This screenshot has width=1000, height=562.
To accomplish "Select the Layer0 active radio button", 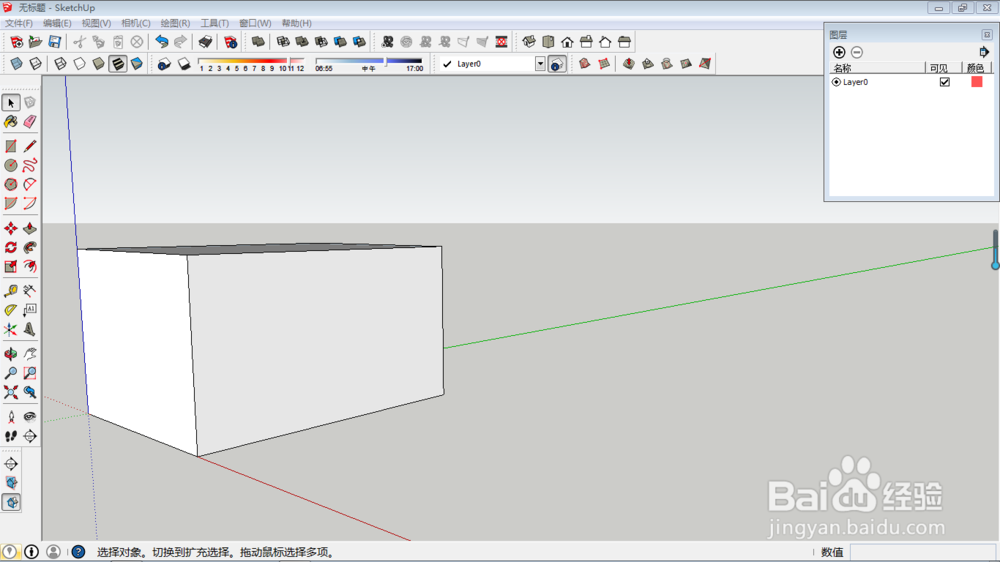I will [x=836, y=82].
